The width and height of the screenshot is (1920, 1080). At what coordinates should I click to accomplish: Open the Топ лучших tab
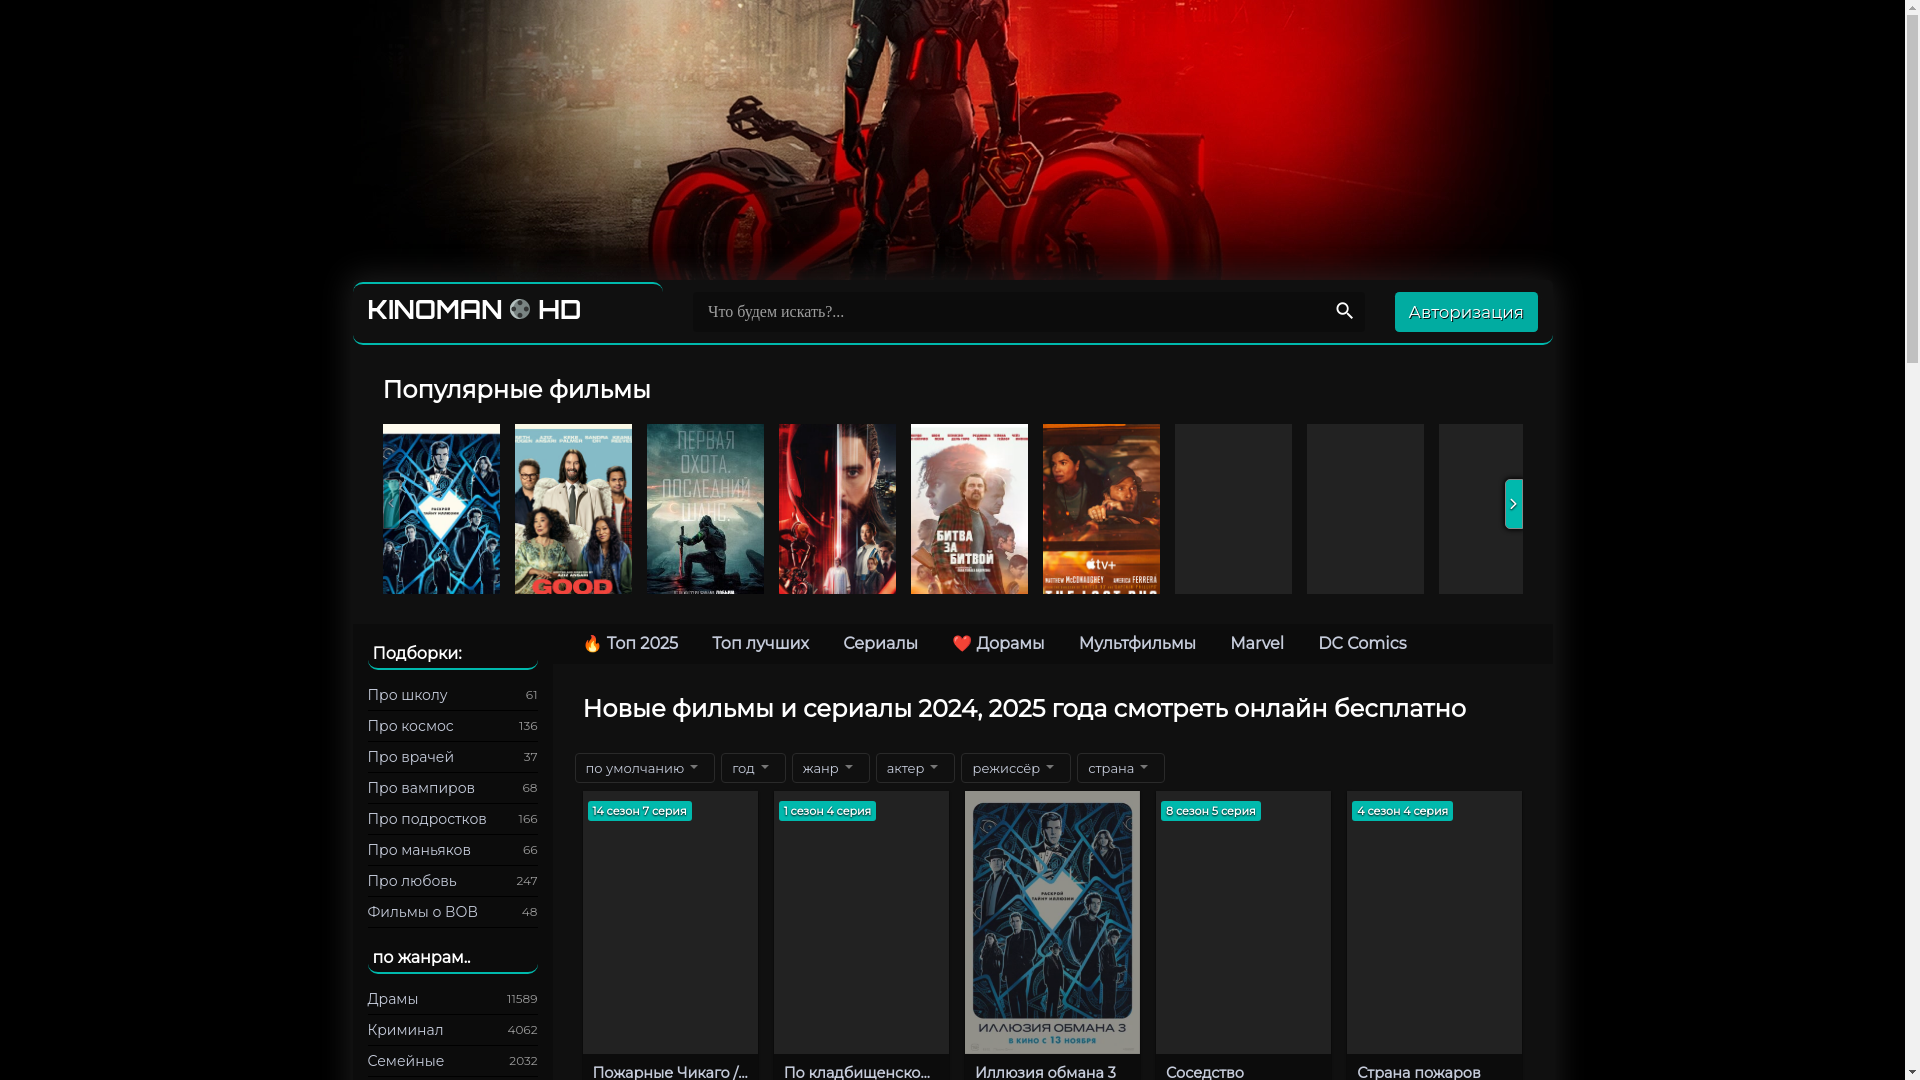click(x=760, y=644)
